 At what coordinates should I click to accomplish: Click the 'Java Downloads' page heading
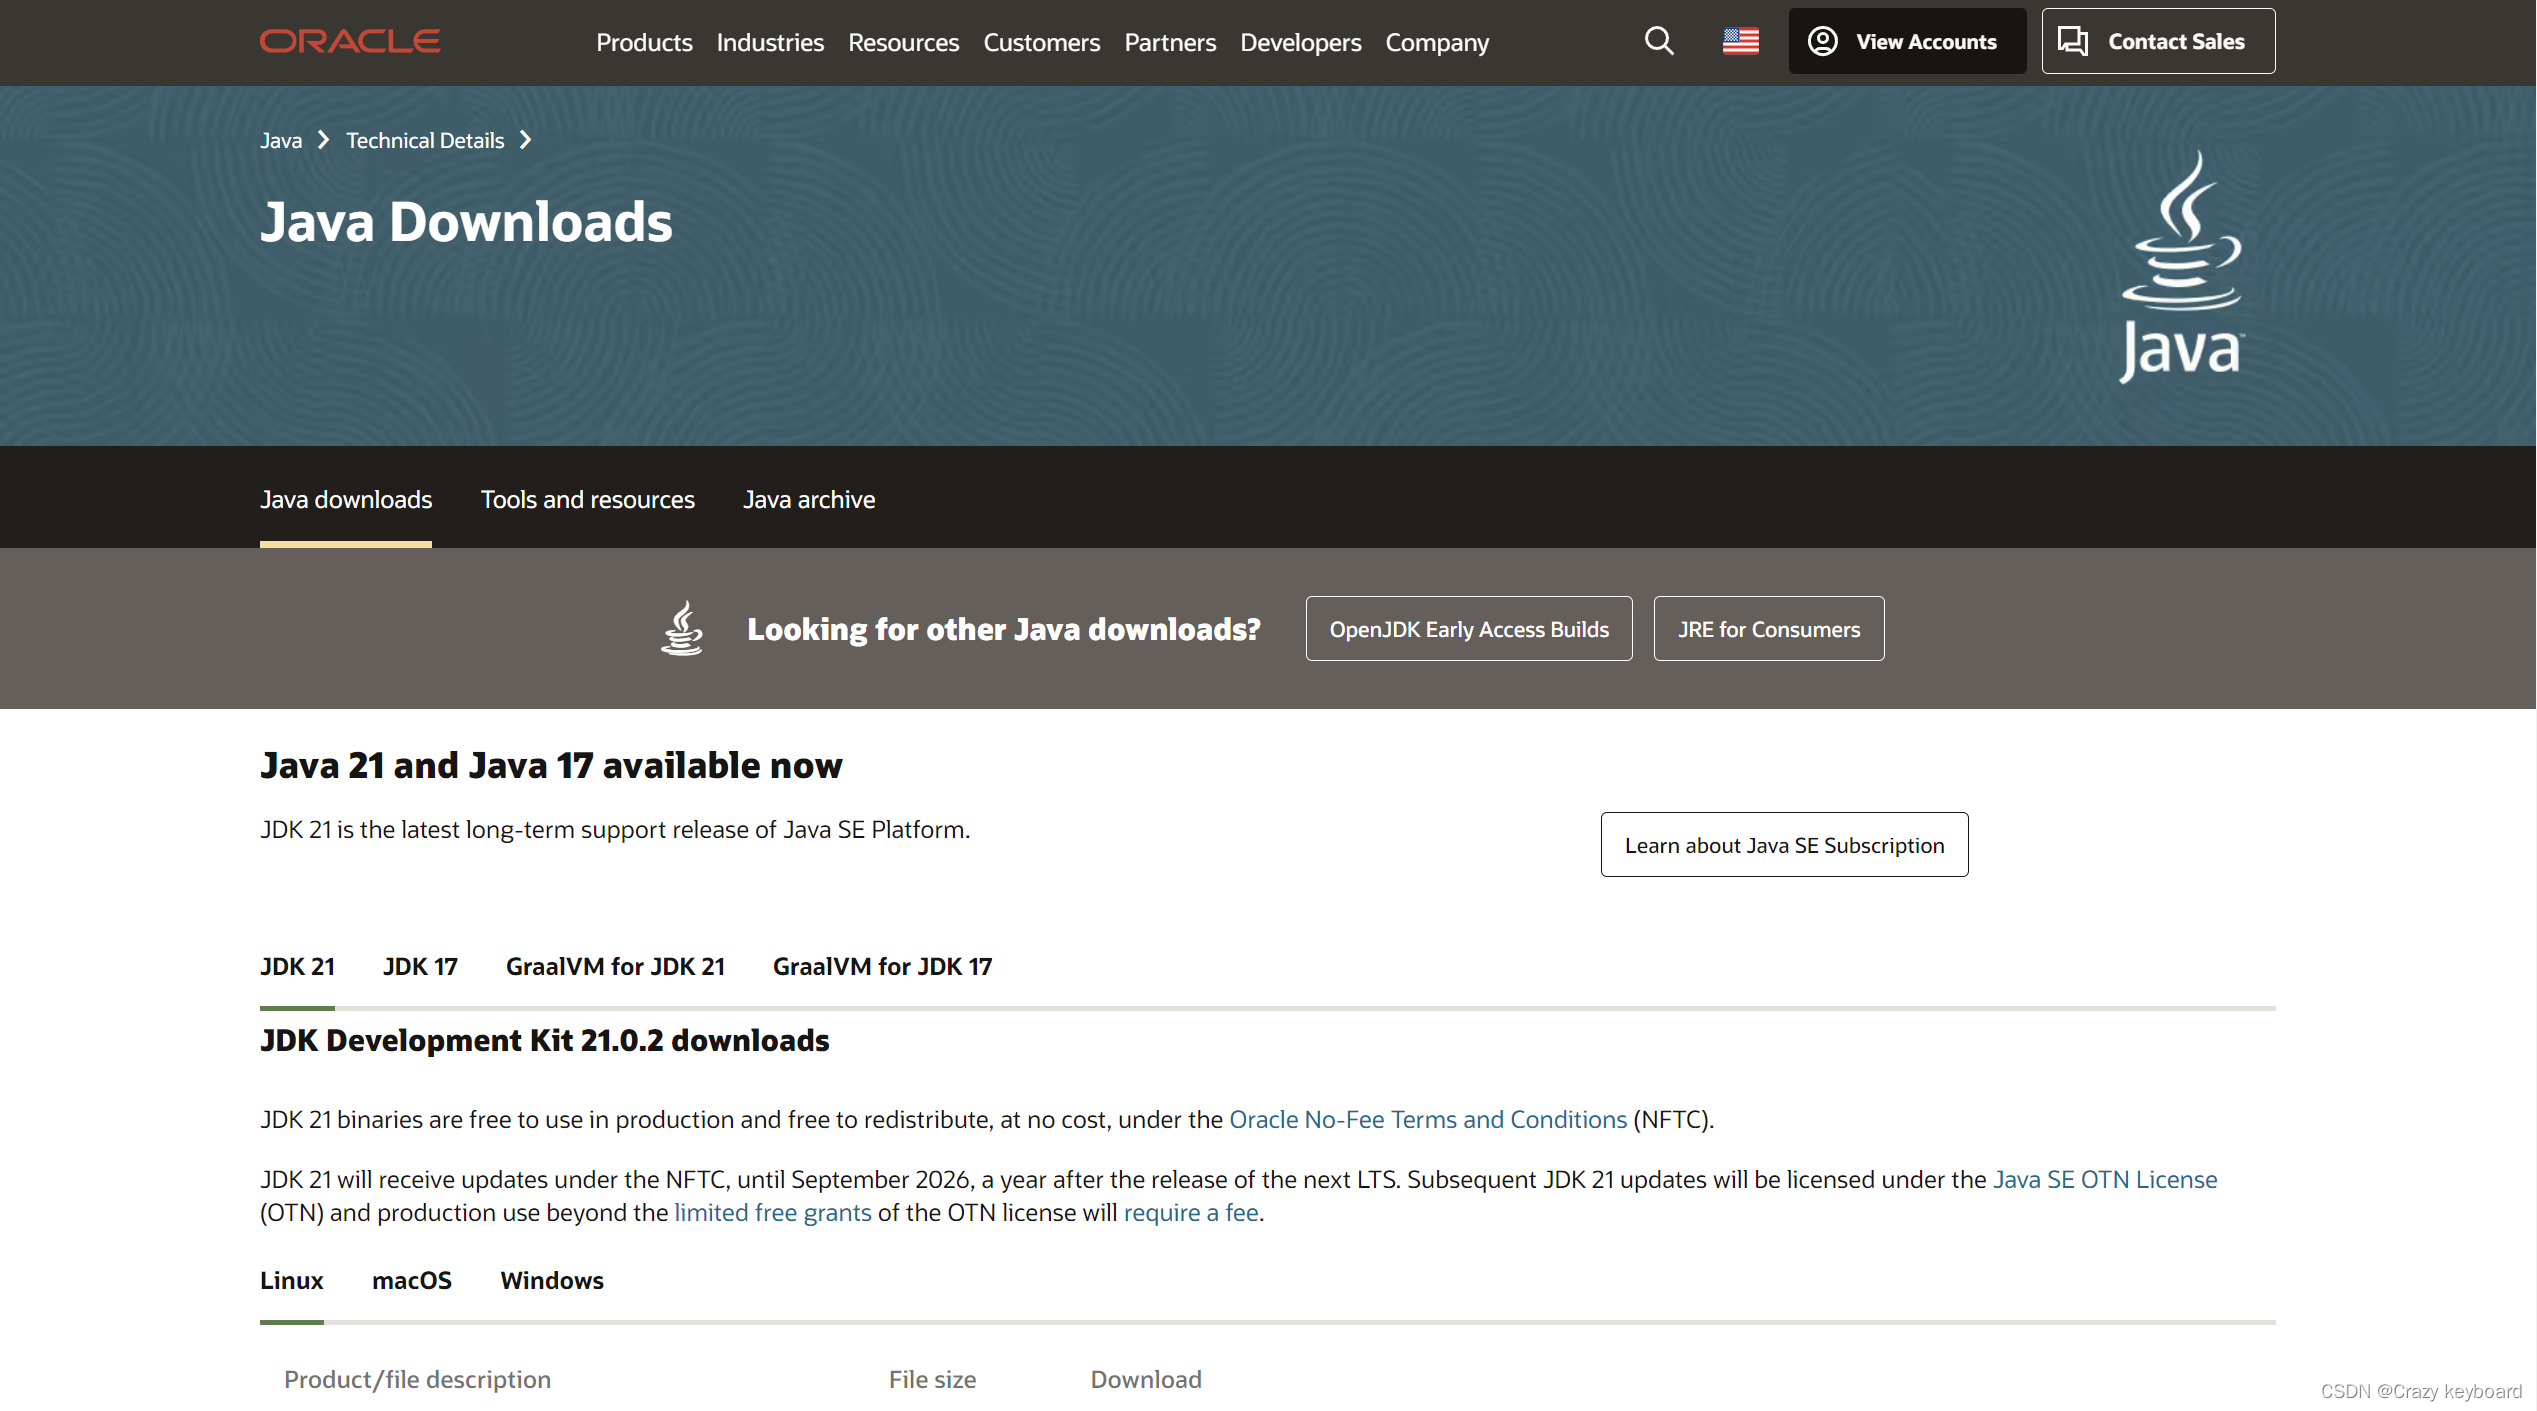pos(466,221)
